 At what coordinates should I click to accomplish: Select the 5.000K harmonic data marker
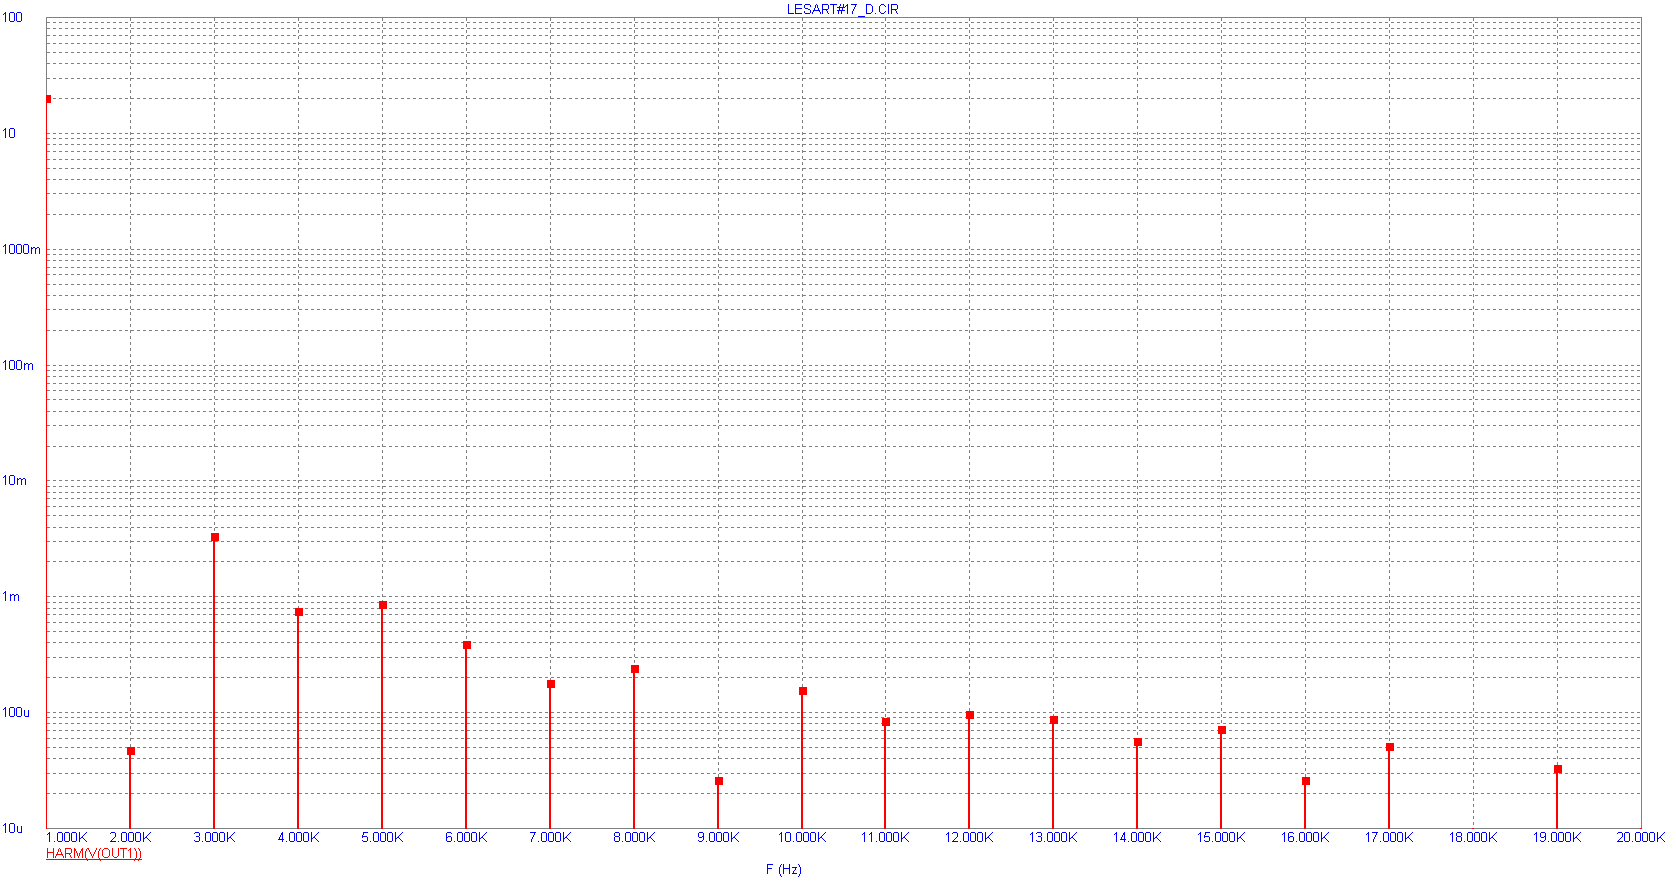(x=383, y=605)
